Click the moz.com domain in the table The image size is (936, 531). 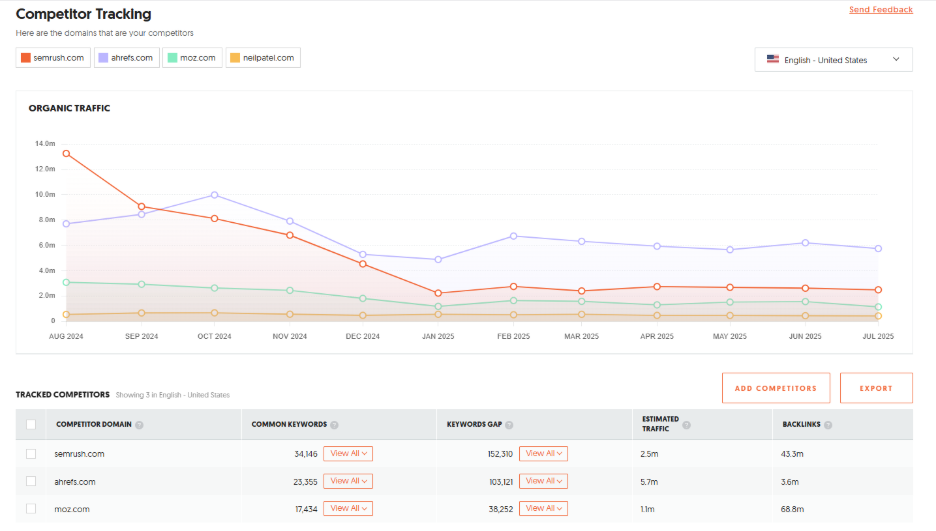[72, 509]
